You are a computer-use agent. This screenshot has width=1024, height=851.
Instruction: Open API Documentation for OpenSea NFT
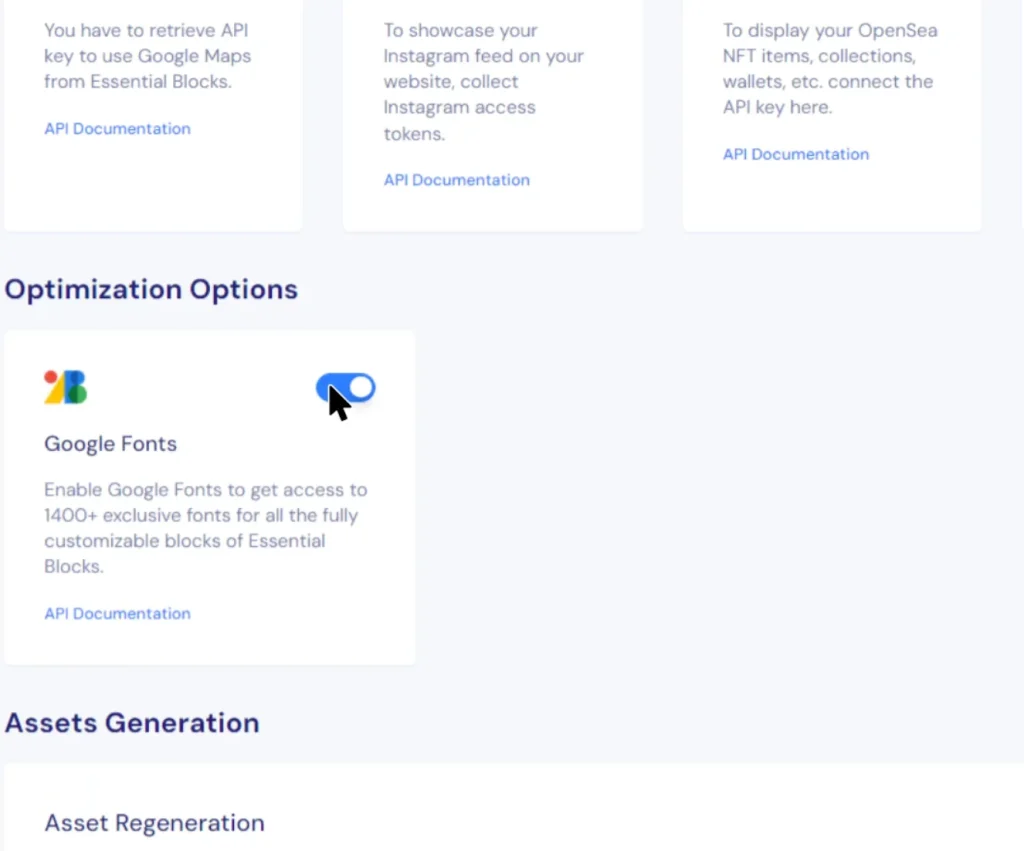pos(795,154)
